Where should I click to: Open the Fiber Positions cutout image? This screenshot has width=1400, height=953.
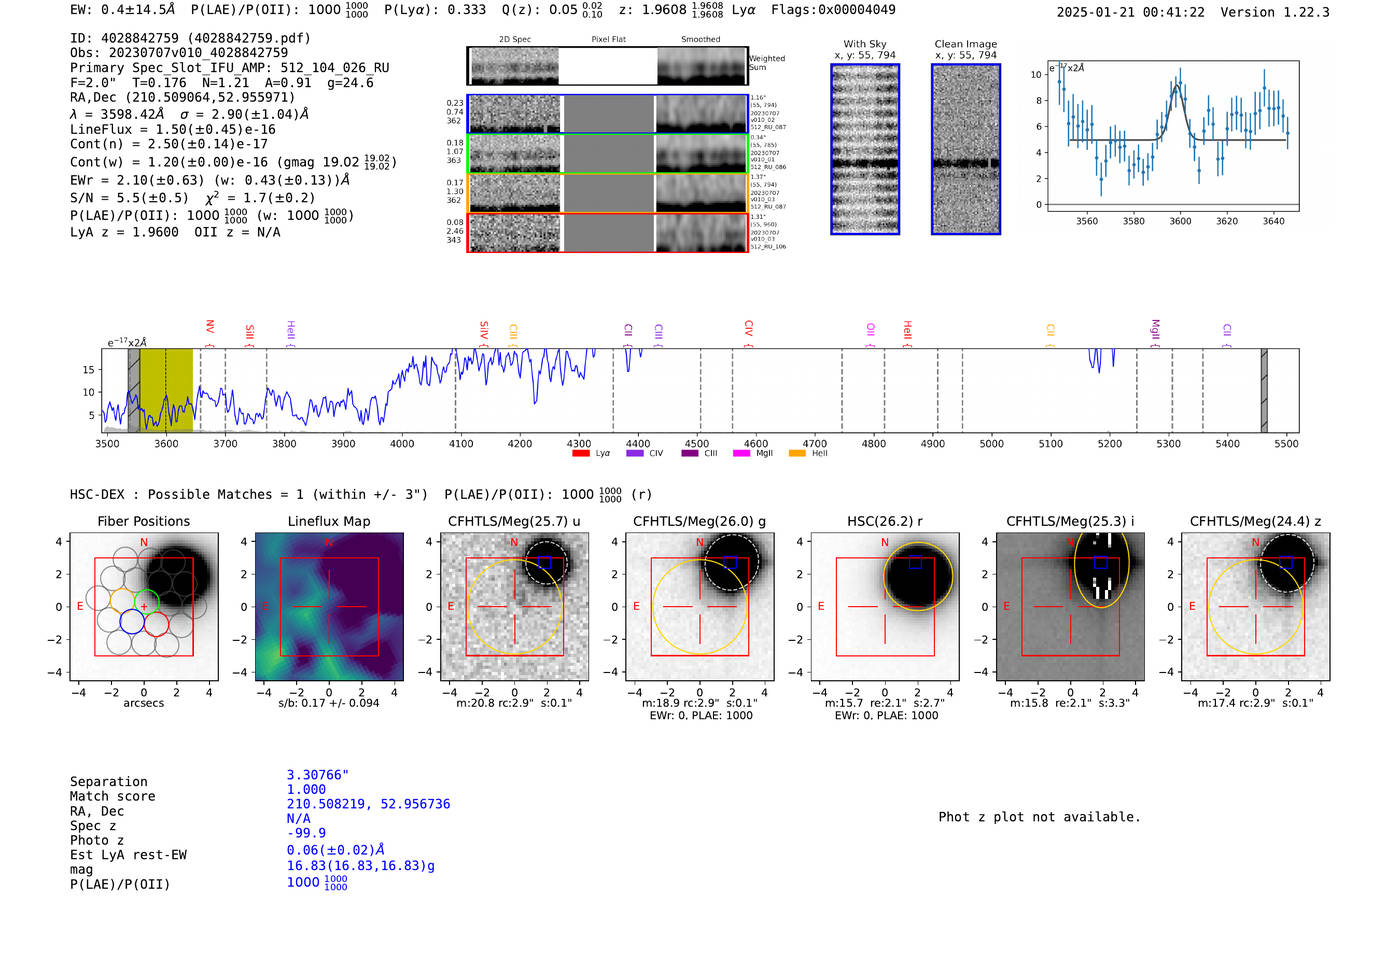(x=144, y=607)
